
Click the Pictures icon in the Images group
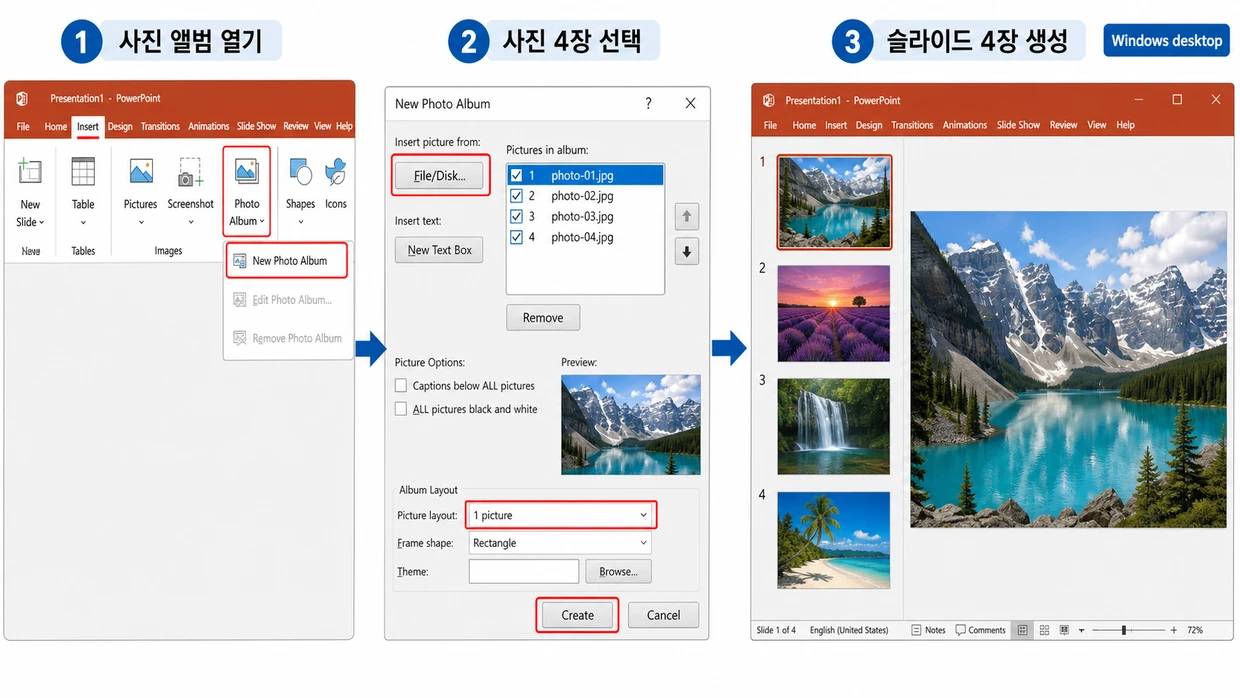click(x=141, y=172)
